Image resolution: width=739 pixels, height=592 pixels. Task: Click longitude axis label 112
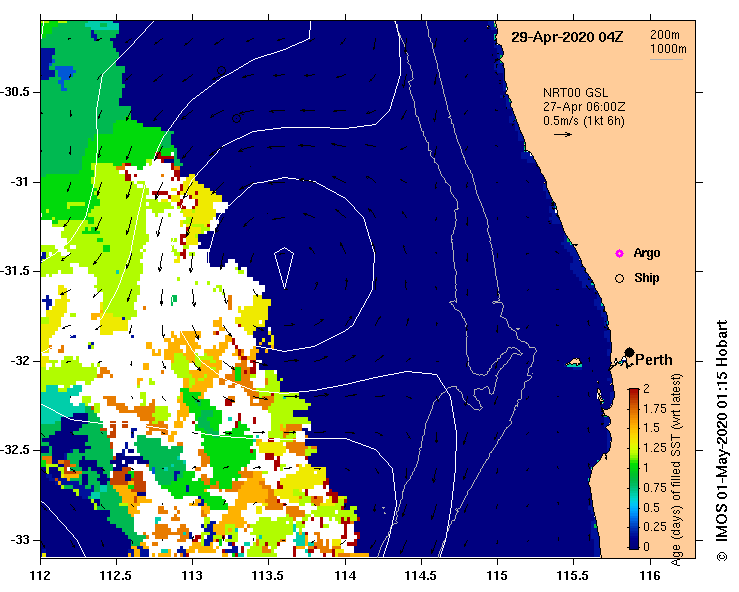coord(40,576)
